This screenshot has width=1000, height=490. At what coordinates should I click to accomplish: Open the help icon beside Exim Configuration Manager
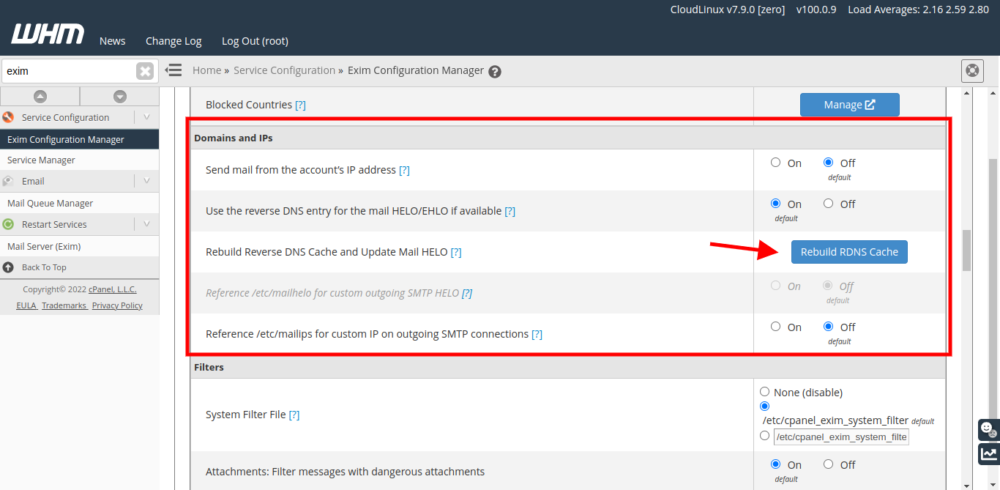495,71
